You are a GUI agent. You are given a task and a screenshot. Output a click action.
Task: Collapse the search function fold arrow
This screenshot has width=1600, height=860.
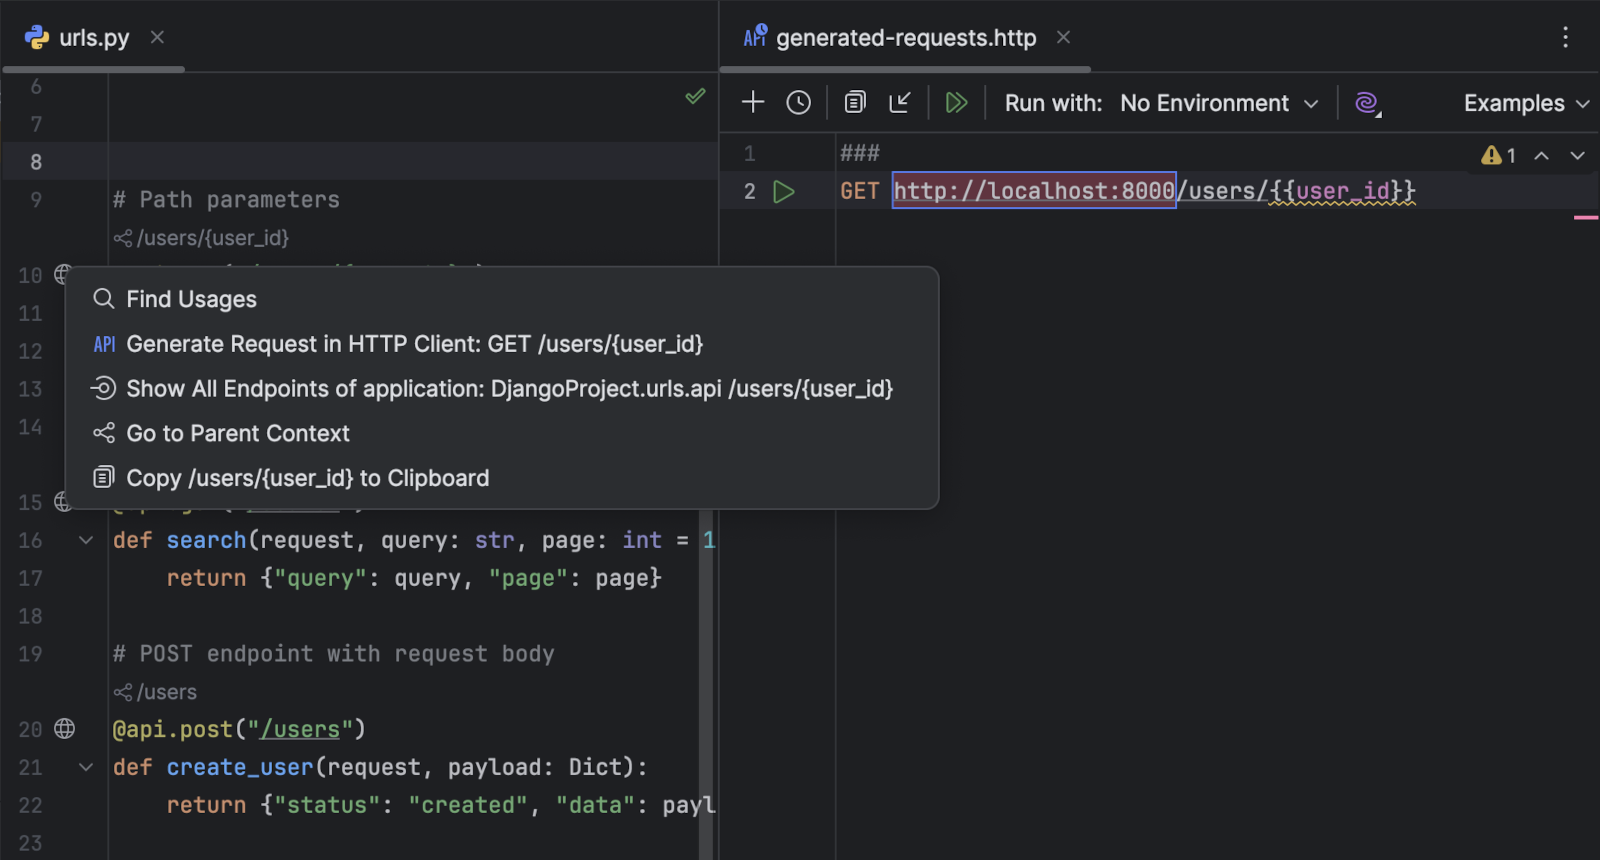(86, 540)
